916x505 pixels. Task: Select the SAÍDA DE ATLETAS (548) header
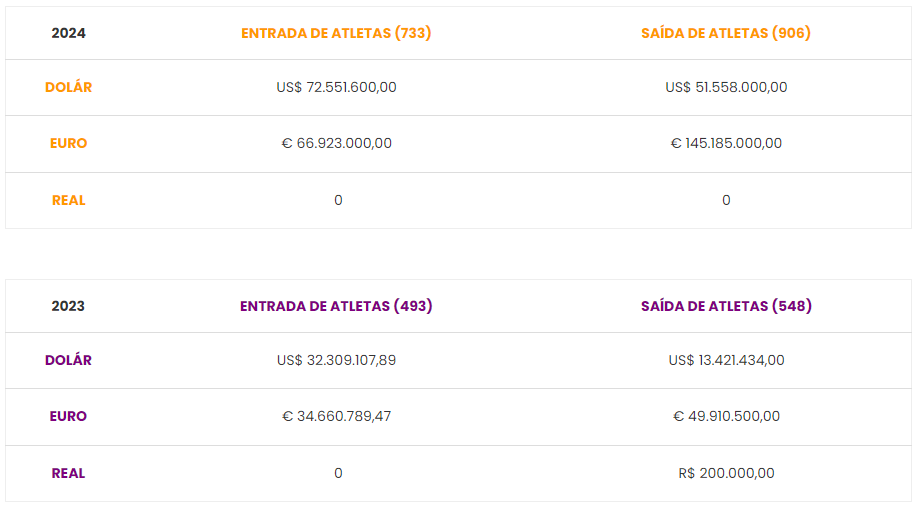(x=726, y=306)
